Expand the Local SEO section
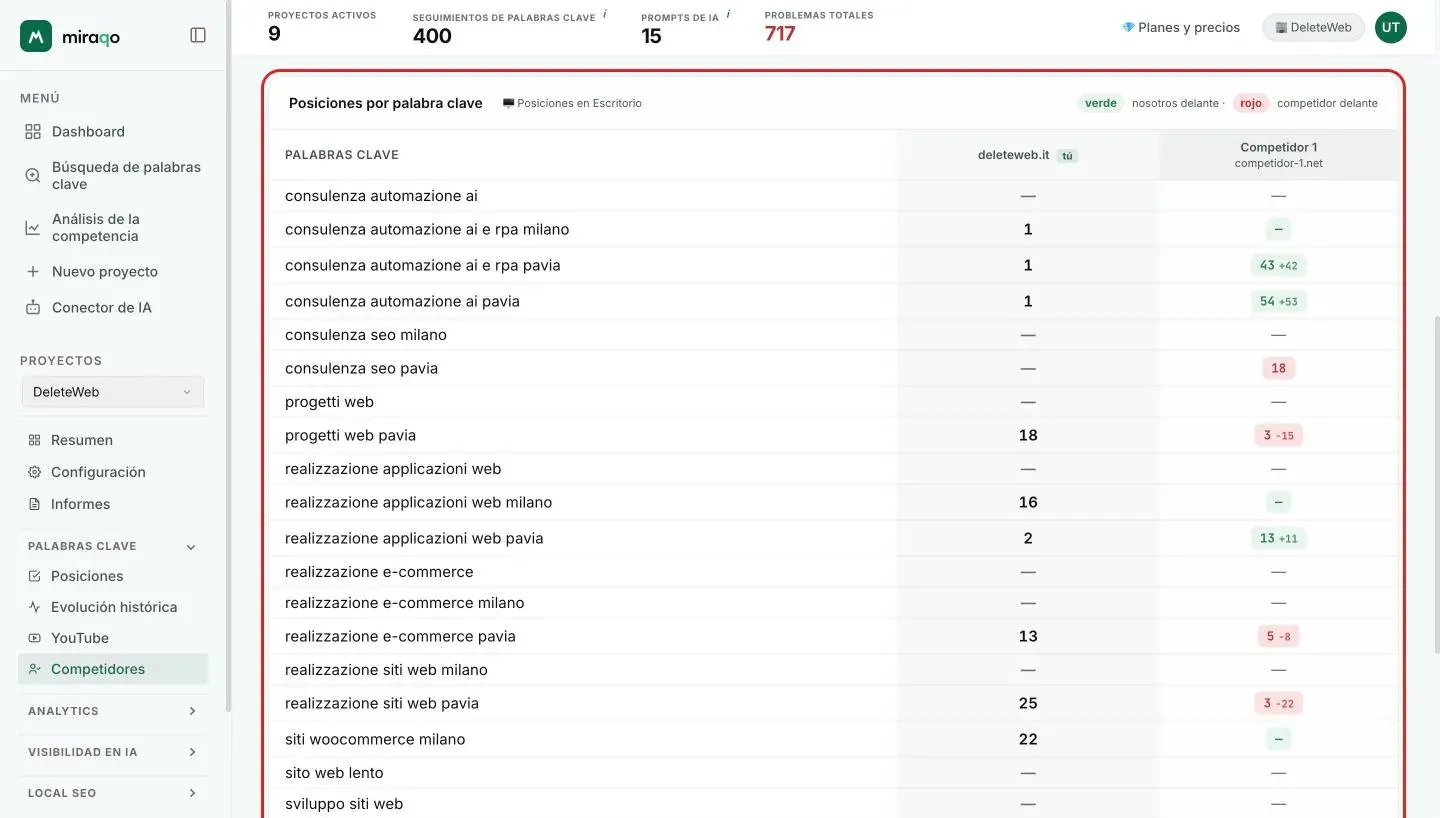The width and height of the screenshot is (1440, 818). pos(192,793)
